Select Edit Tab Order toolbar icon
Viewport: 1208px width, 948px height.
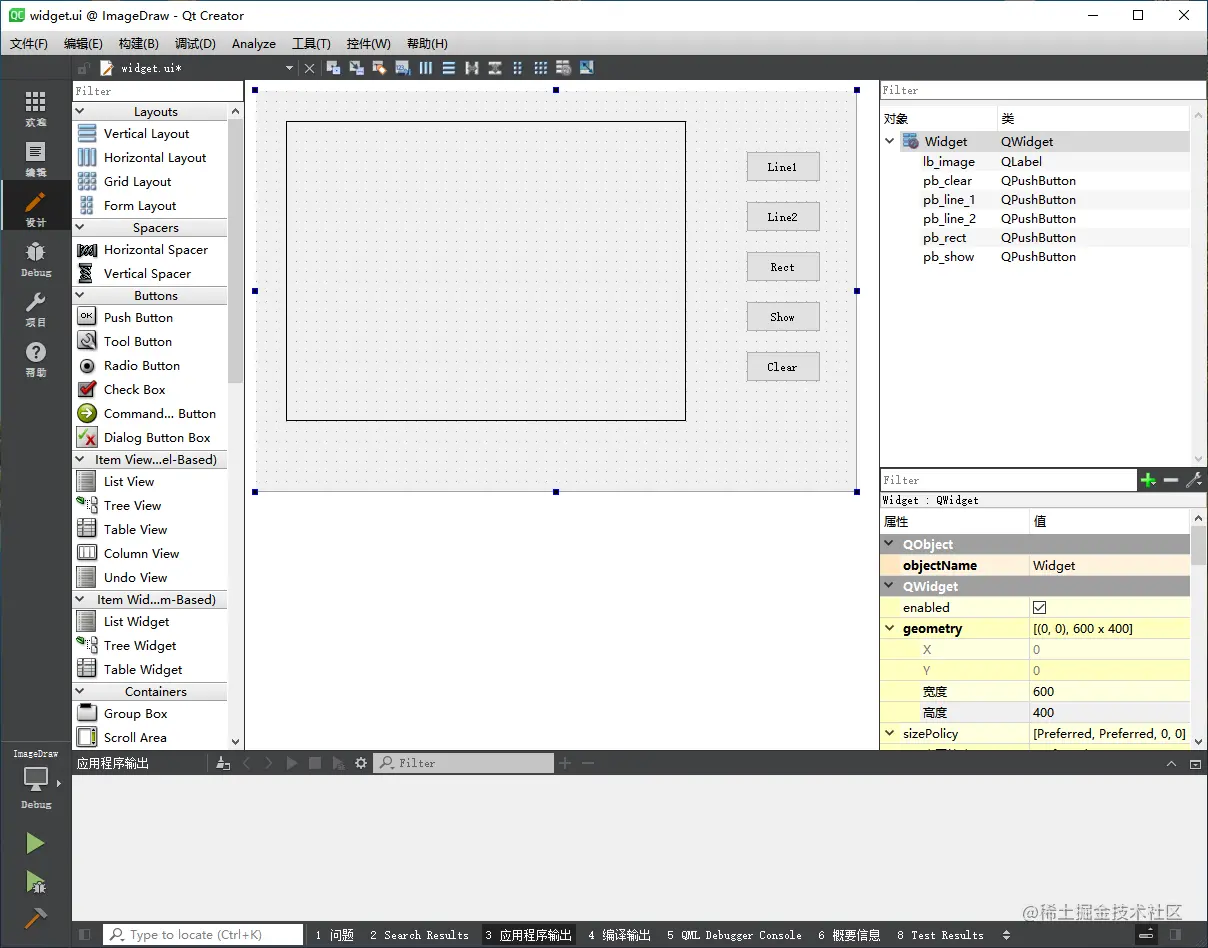(x=403, y=68)
